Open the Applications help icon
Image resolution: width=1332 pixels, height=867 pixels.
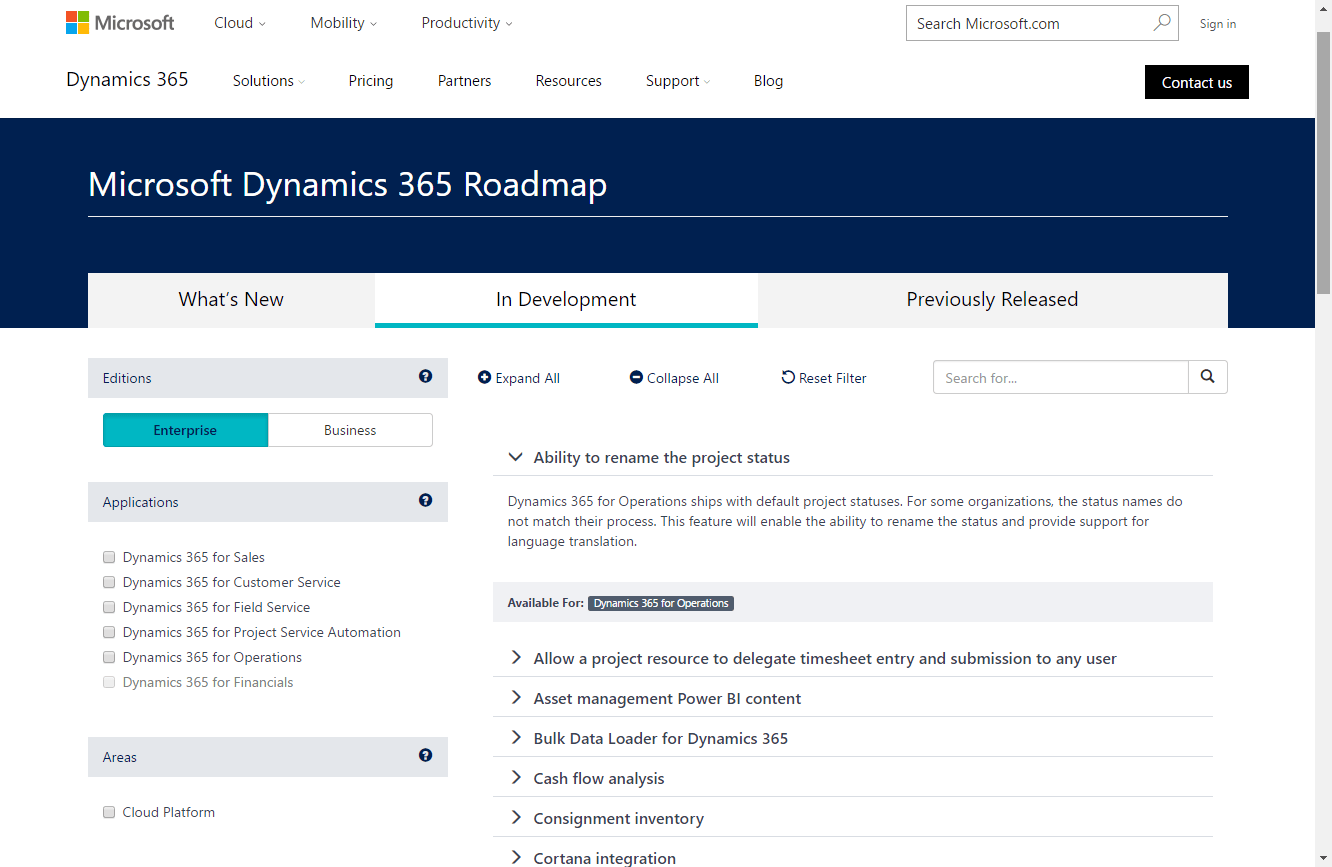coord(425,501)
